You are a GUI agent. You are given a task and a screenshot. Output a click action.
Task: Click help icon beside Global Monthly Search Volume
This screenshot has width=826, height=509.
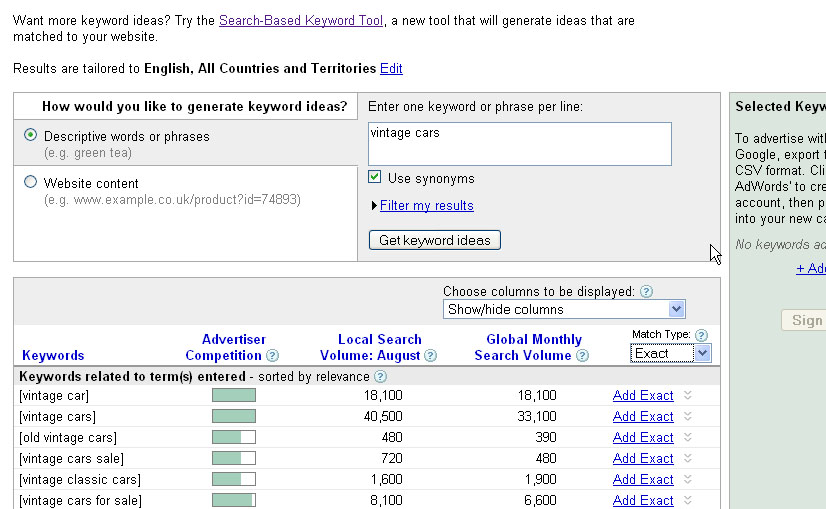[x=582, y=356]
